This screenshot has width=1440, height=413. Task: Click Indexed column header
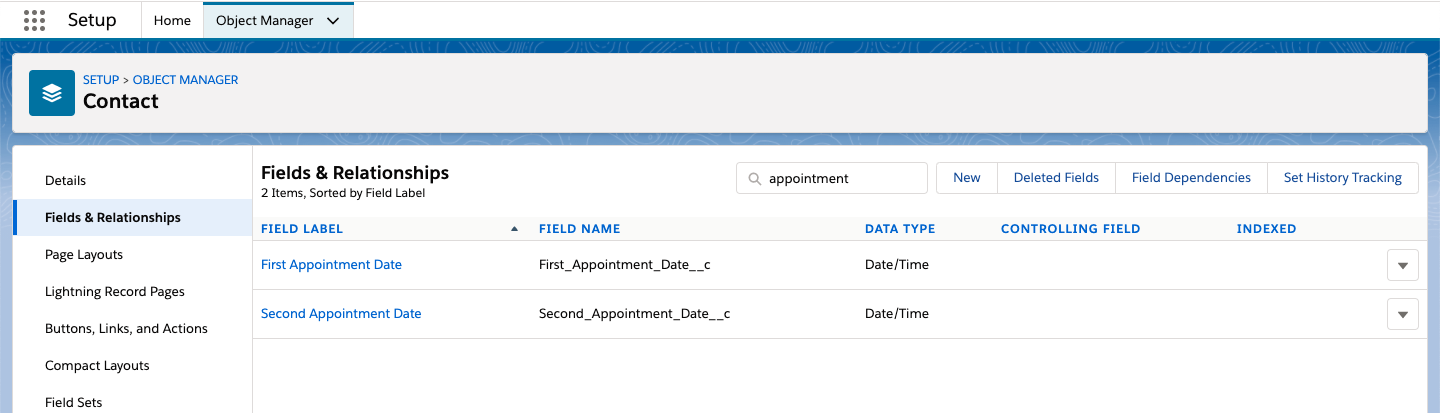(x=1267, y=229)
